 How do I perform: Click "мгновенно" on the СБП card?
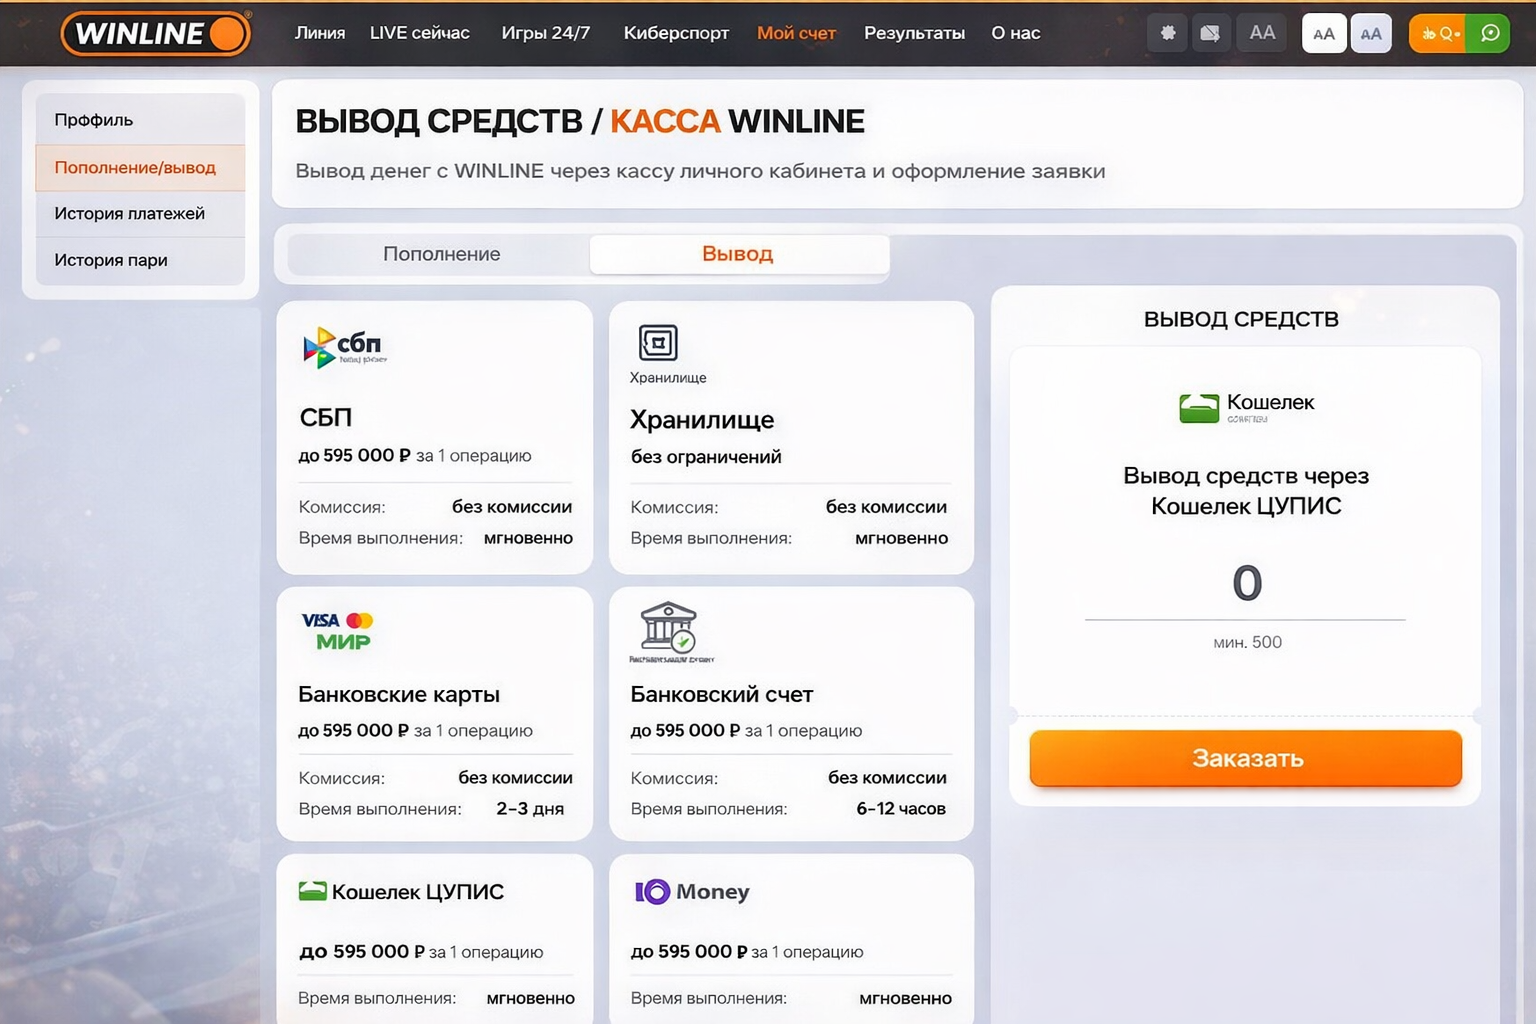pyautogui.click(x=528, y=538)
